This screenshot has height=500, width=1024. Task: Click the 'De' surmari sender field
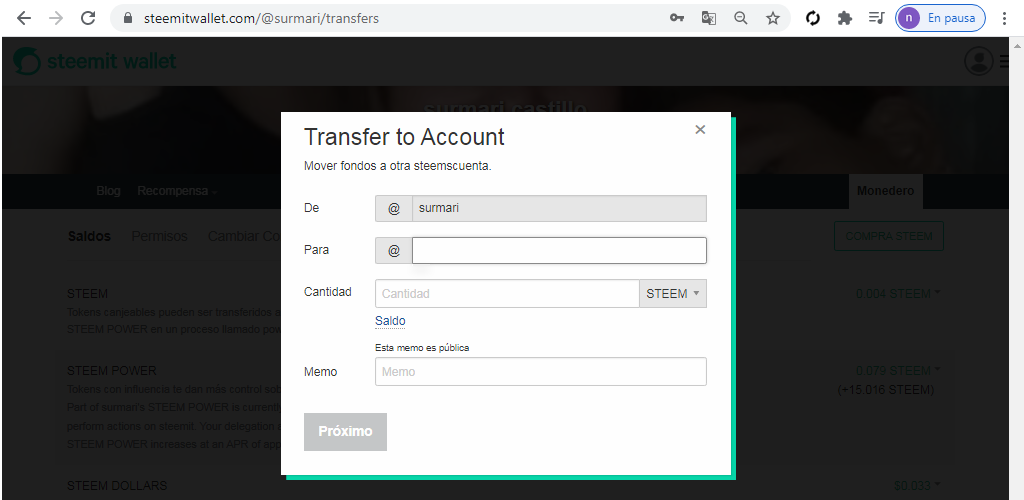pyautogui.click(x=559, y=208)
